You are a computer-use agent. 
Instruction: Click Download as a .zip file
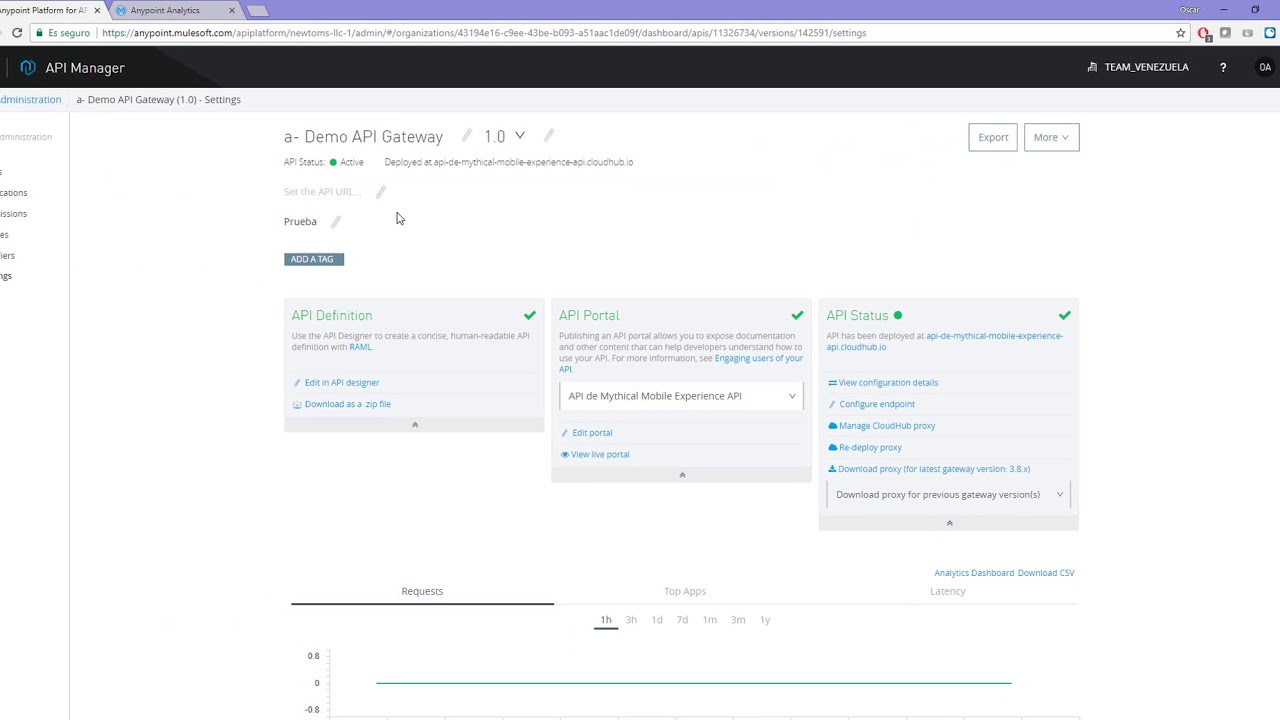(347, 404)
